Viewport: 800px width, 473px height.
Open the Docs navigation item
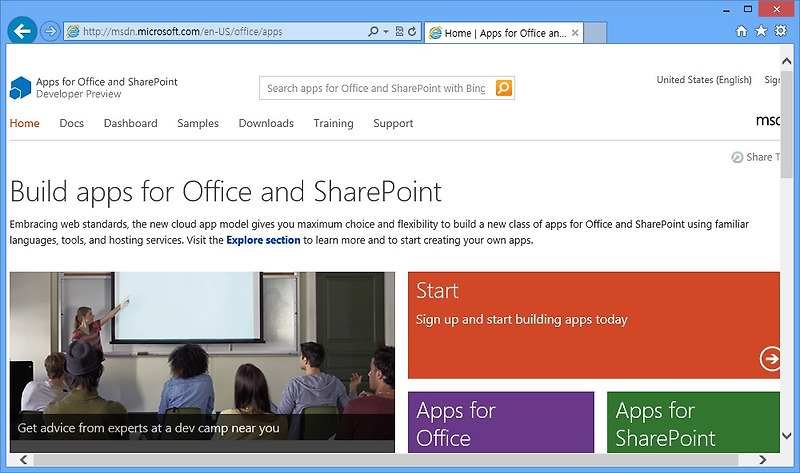(71, 123)
